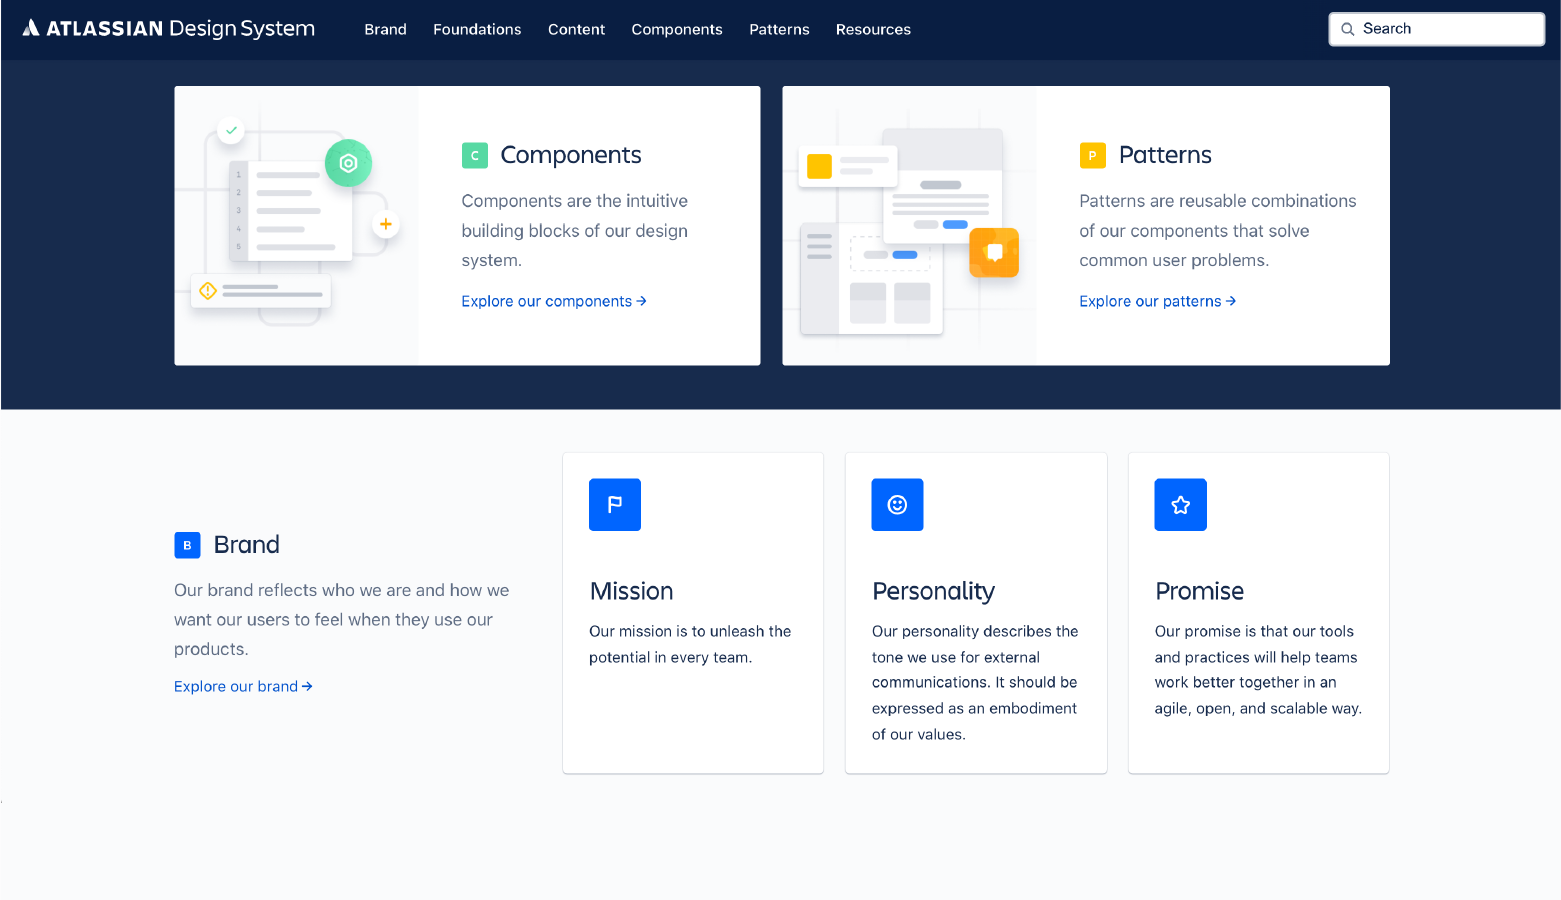Open the Patterns nav item
The height and width of the screenshot is (900, 1561).
[x=779, y=30]
